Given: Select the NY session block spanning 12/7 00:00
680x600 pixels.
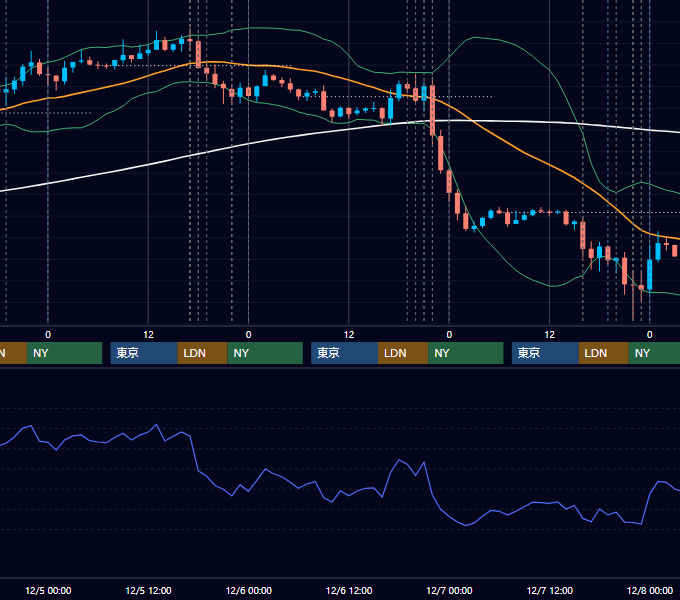Looking at the screenshot, I should [x=466, y=353].
